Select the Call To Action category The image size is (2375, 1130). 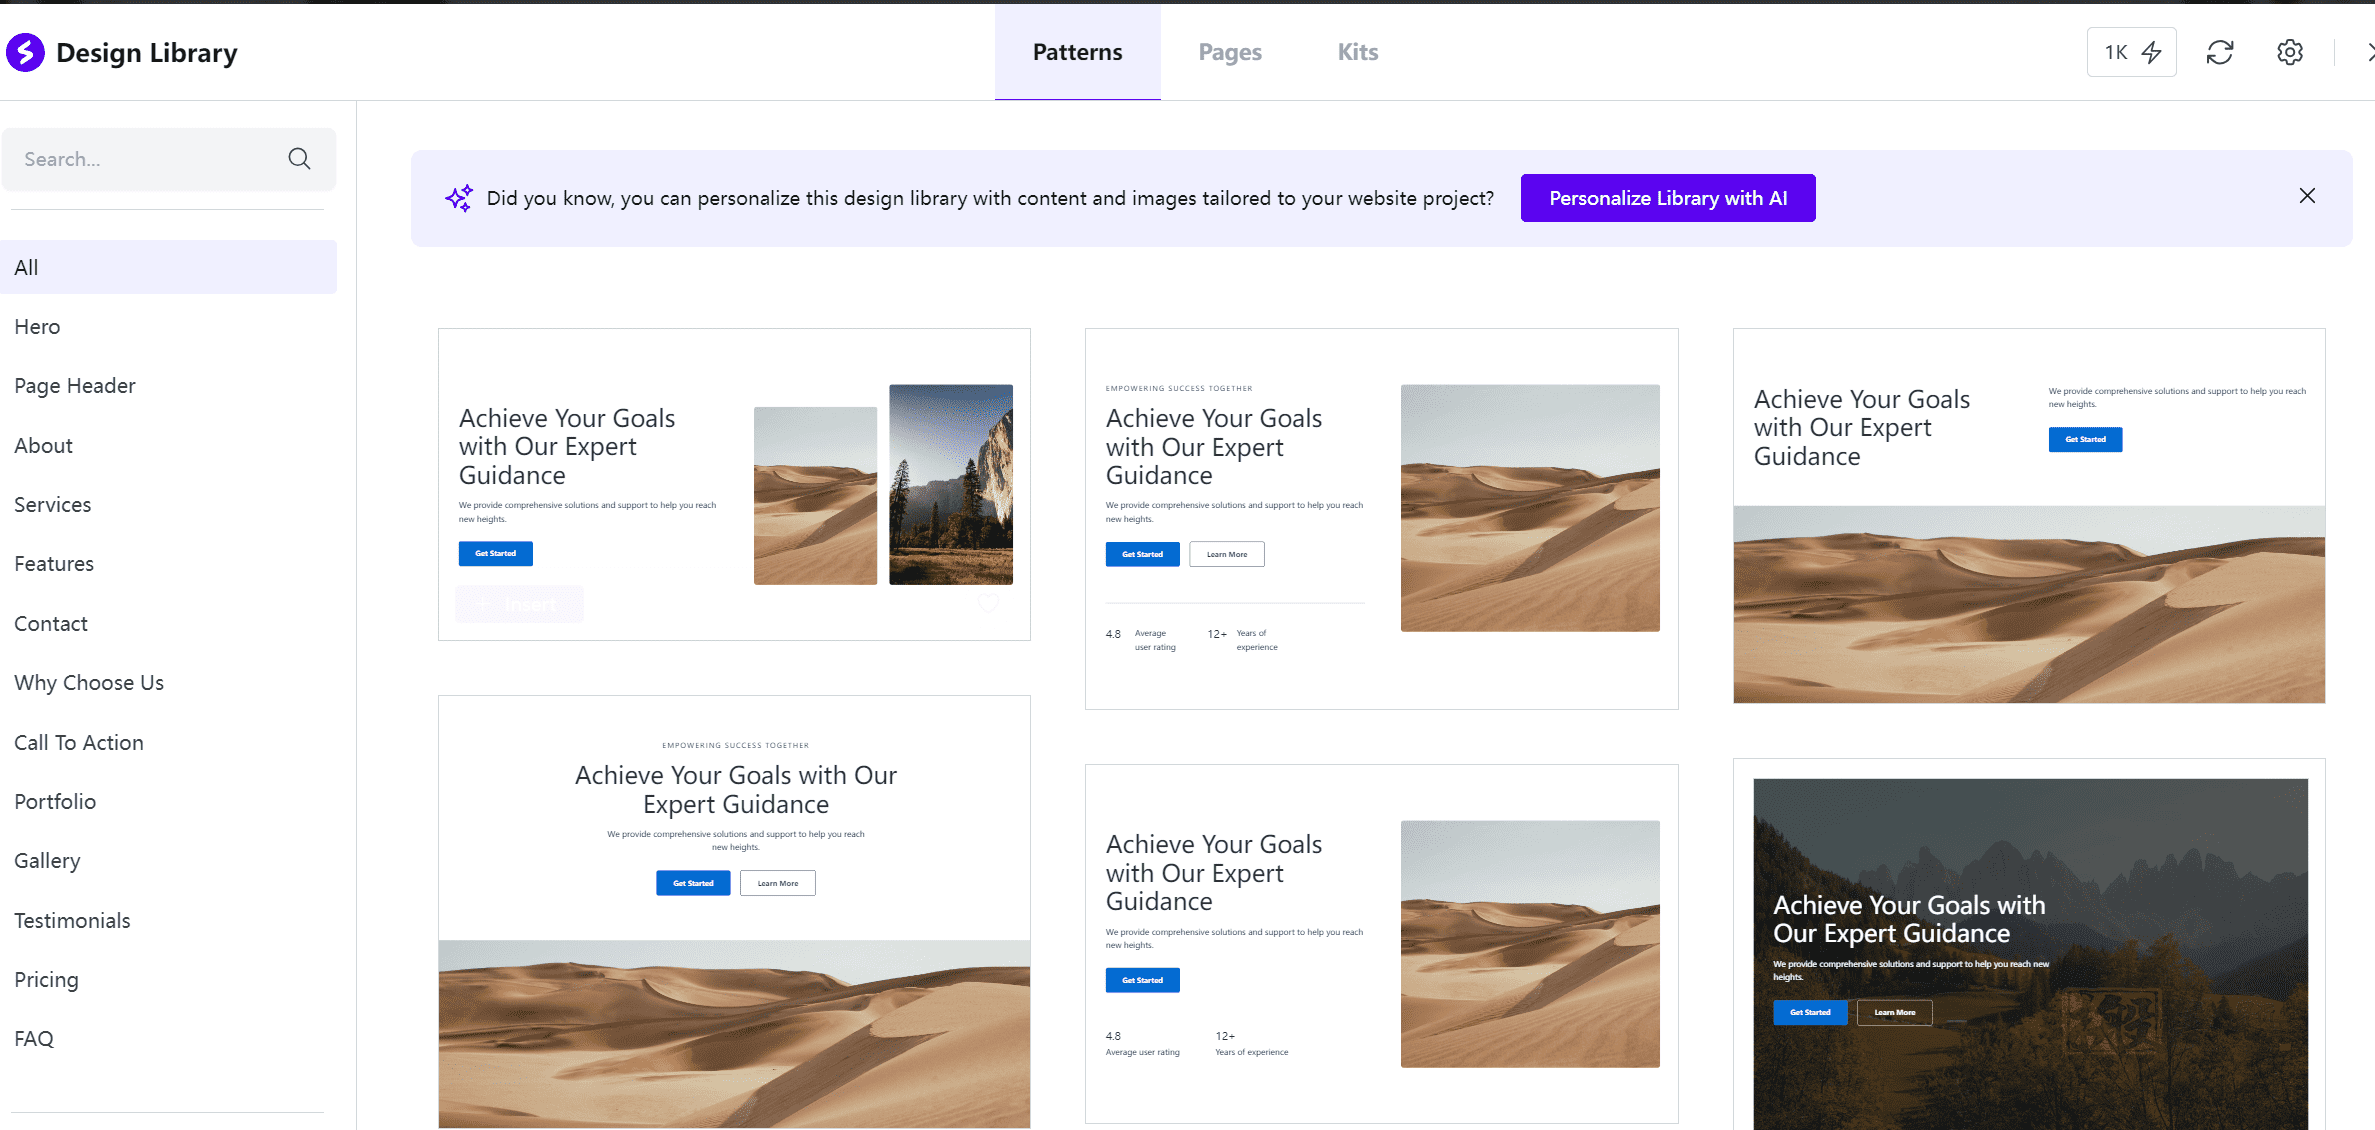click(x=168, y=743)
